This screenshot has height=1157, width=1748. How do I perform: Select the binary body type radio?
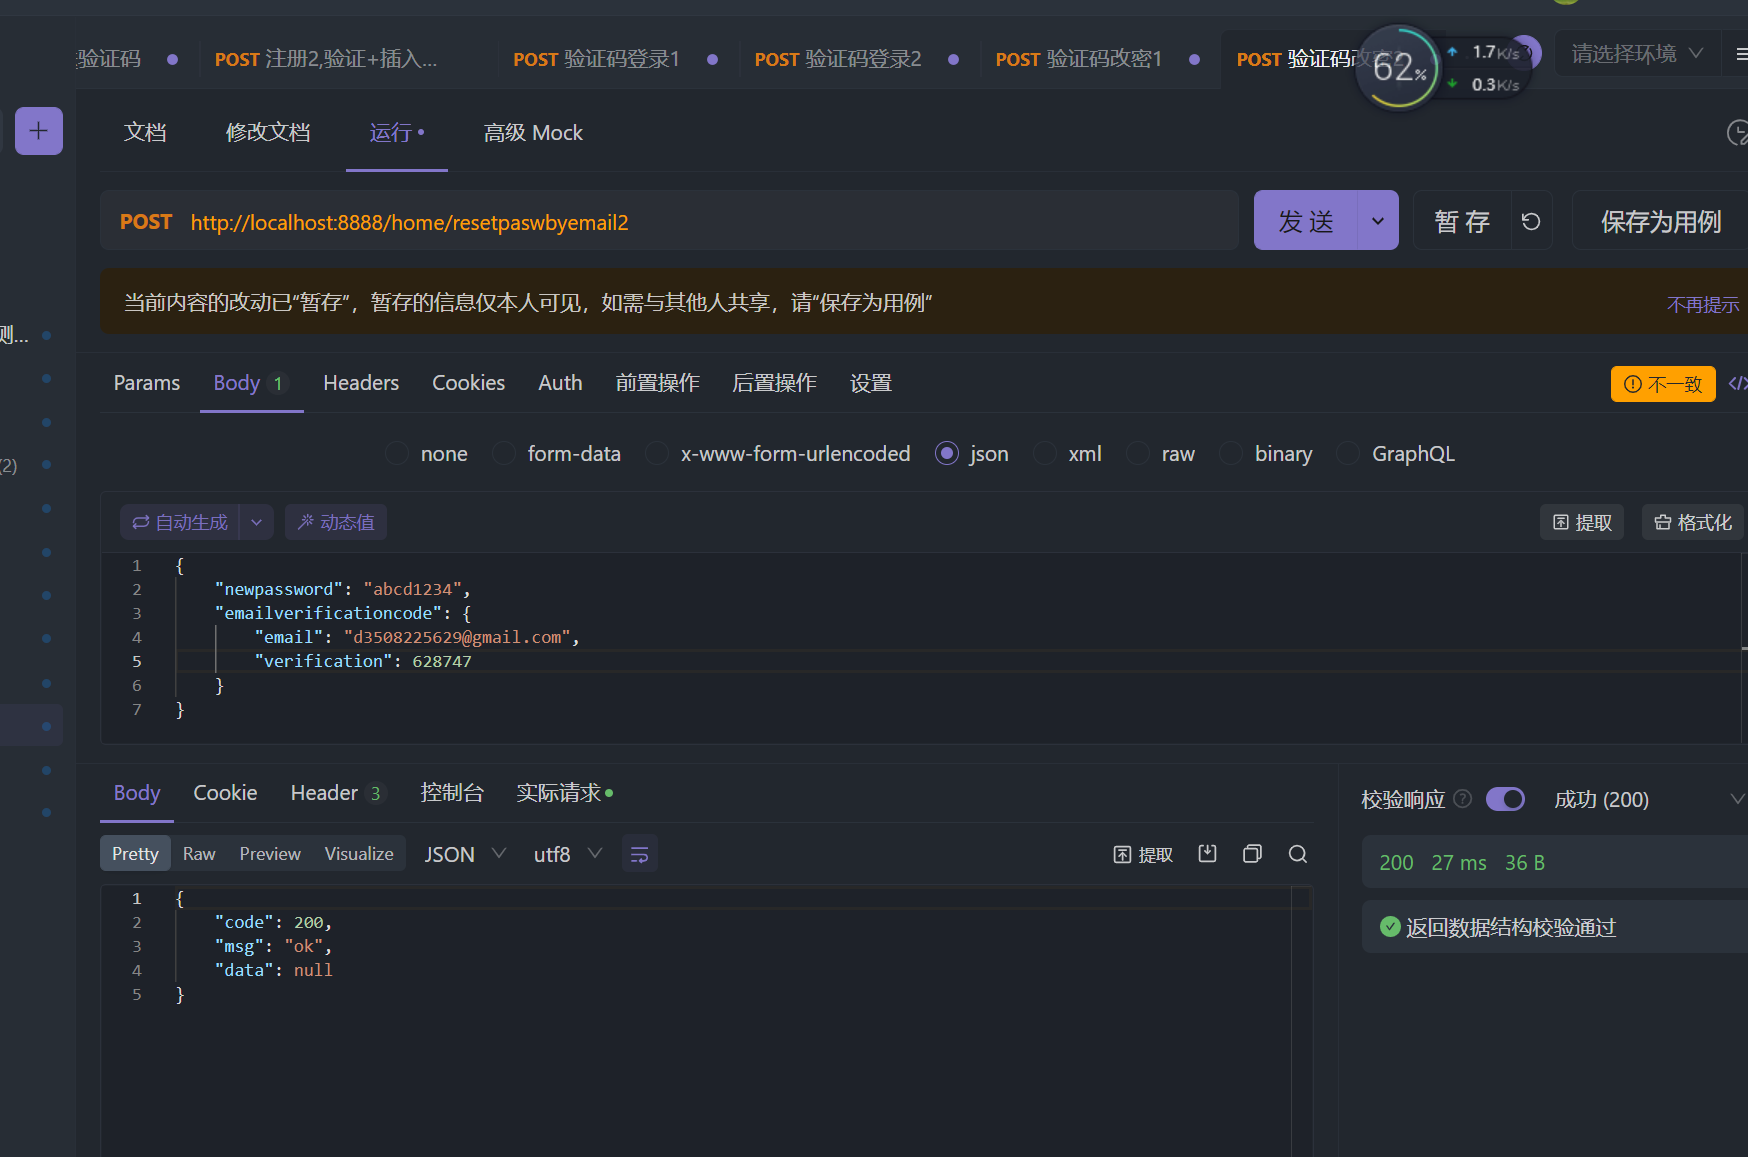point(1231,454)
